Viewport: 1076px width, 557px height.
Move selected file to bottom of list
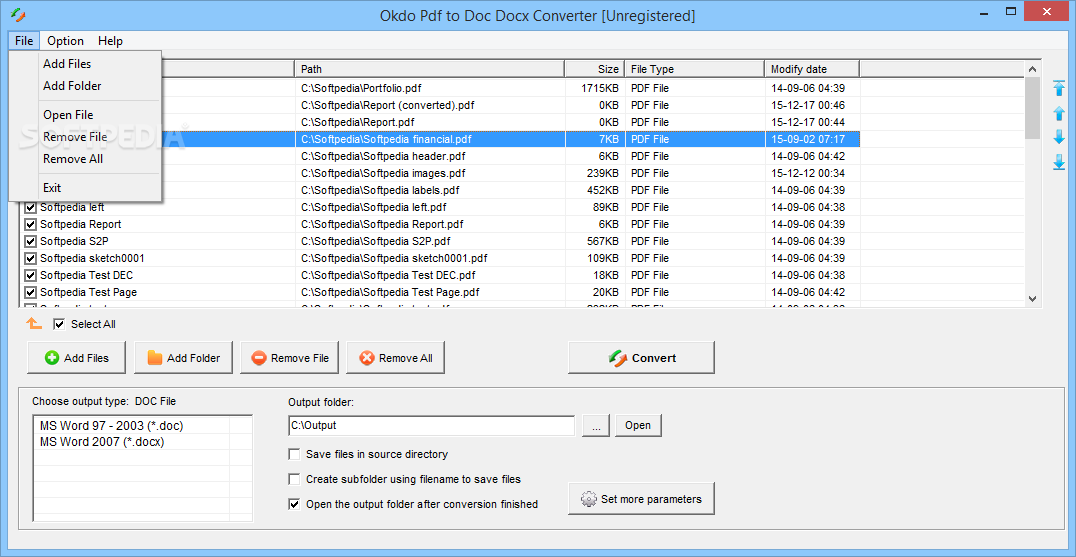(x=1059, y=162)
